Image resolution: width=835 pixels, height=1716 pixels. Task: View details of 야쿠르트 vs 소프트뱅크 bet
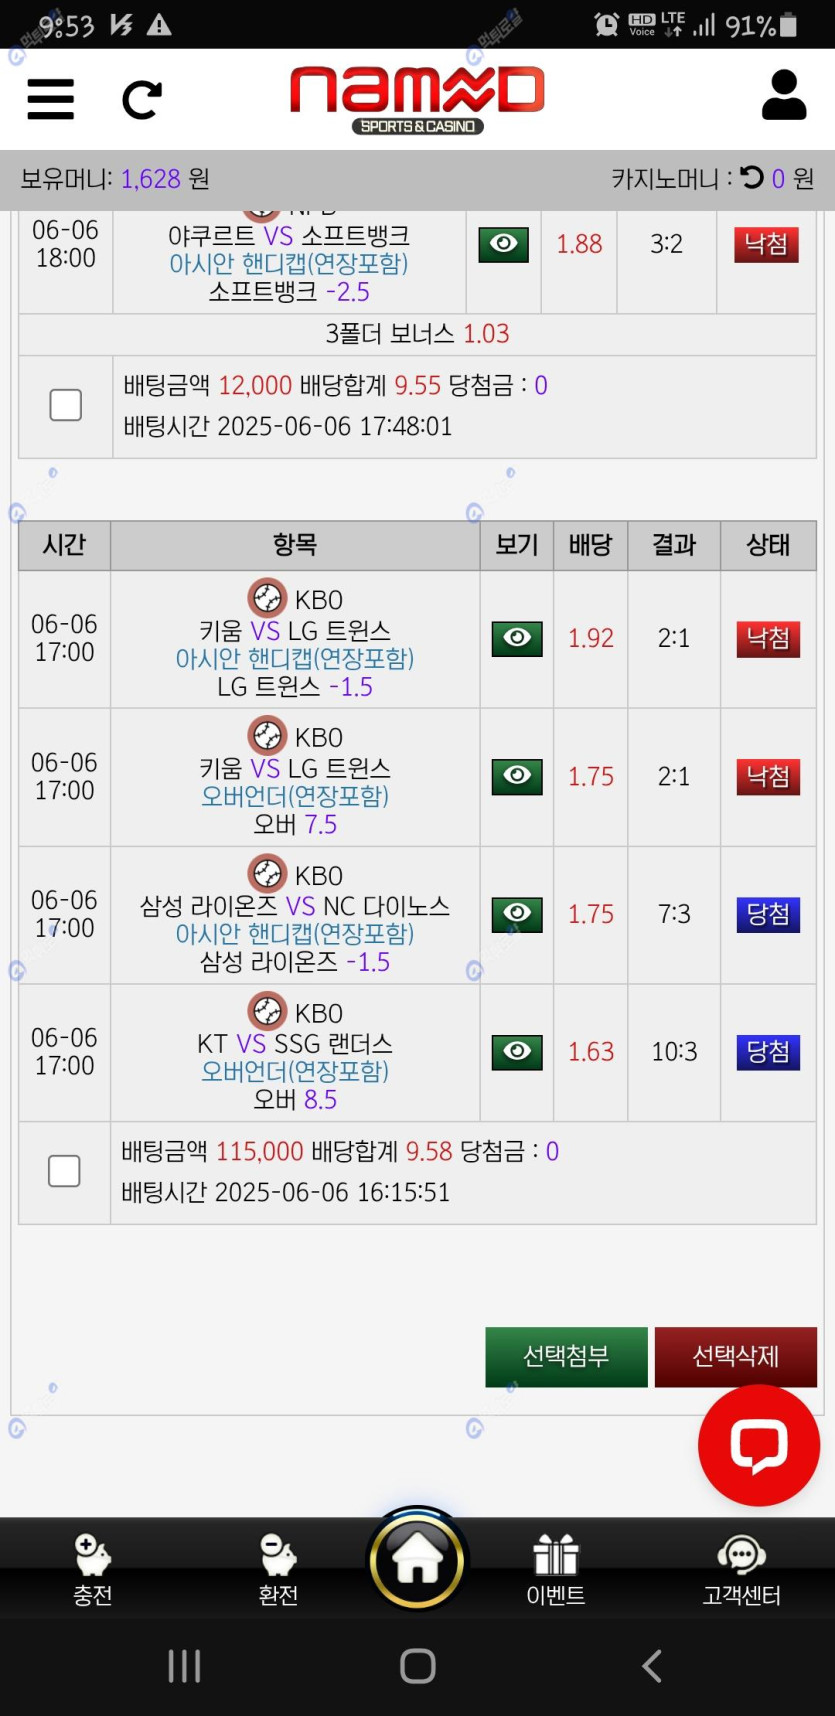click(x=504, y=244)
